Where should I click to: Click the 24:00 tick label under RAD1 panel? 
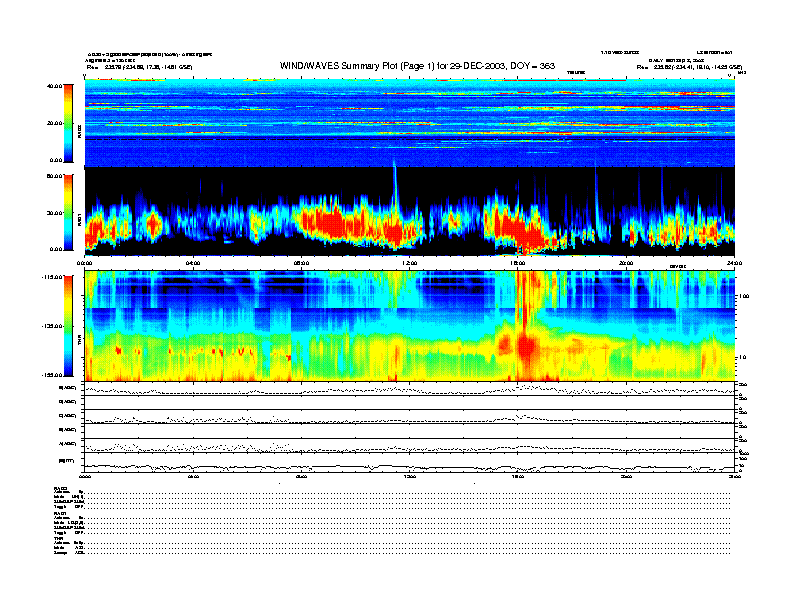pyautogui.click(x=734, y=263)
